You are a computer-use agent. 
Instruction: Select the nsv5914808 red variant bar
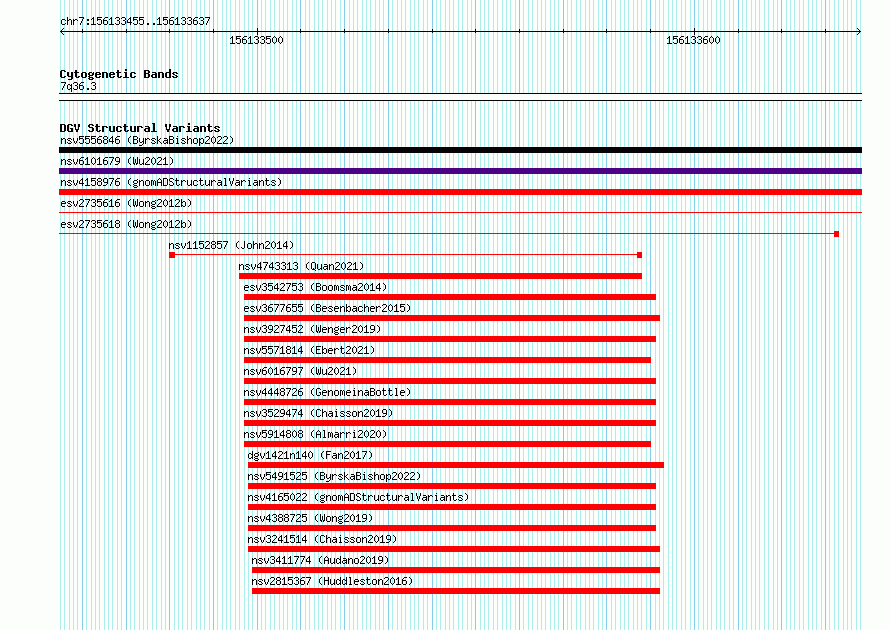pyautogui.click(x=447, y=444)
